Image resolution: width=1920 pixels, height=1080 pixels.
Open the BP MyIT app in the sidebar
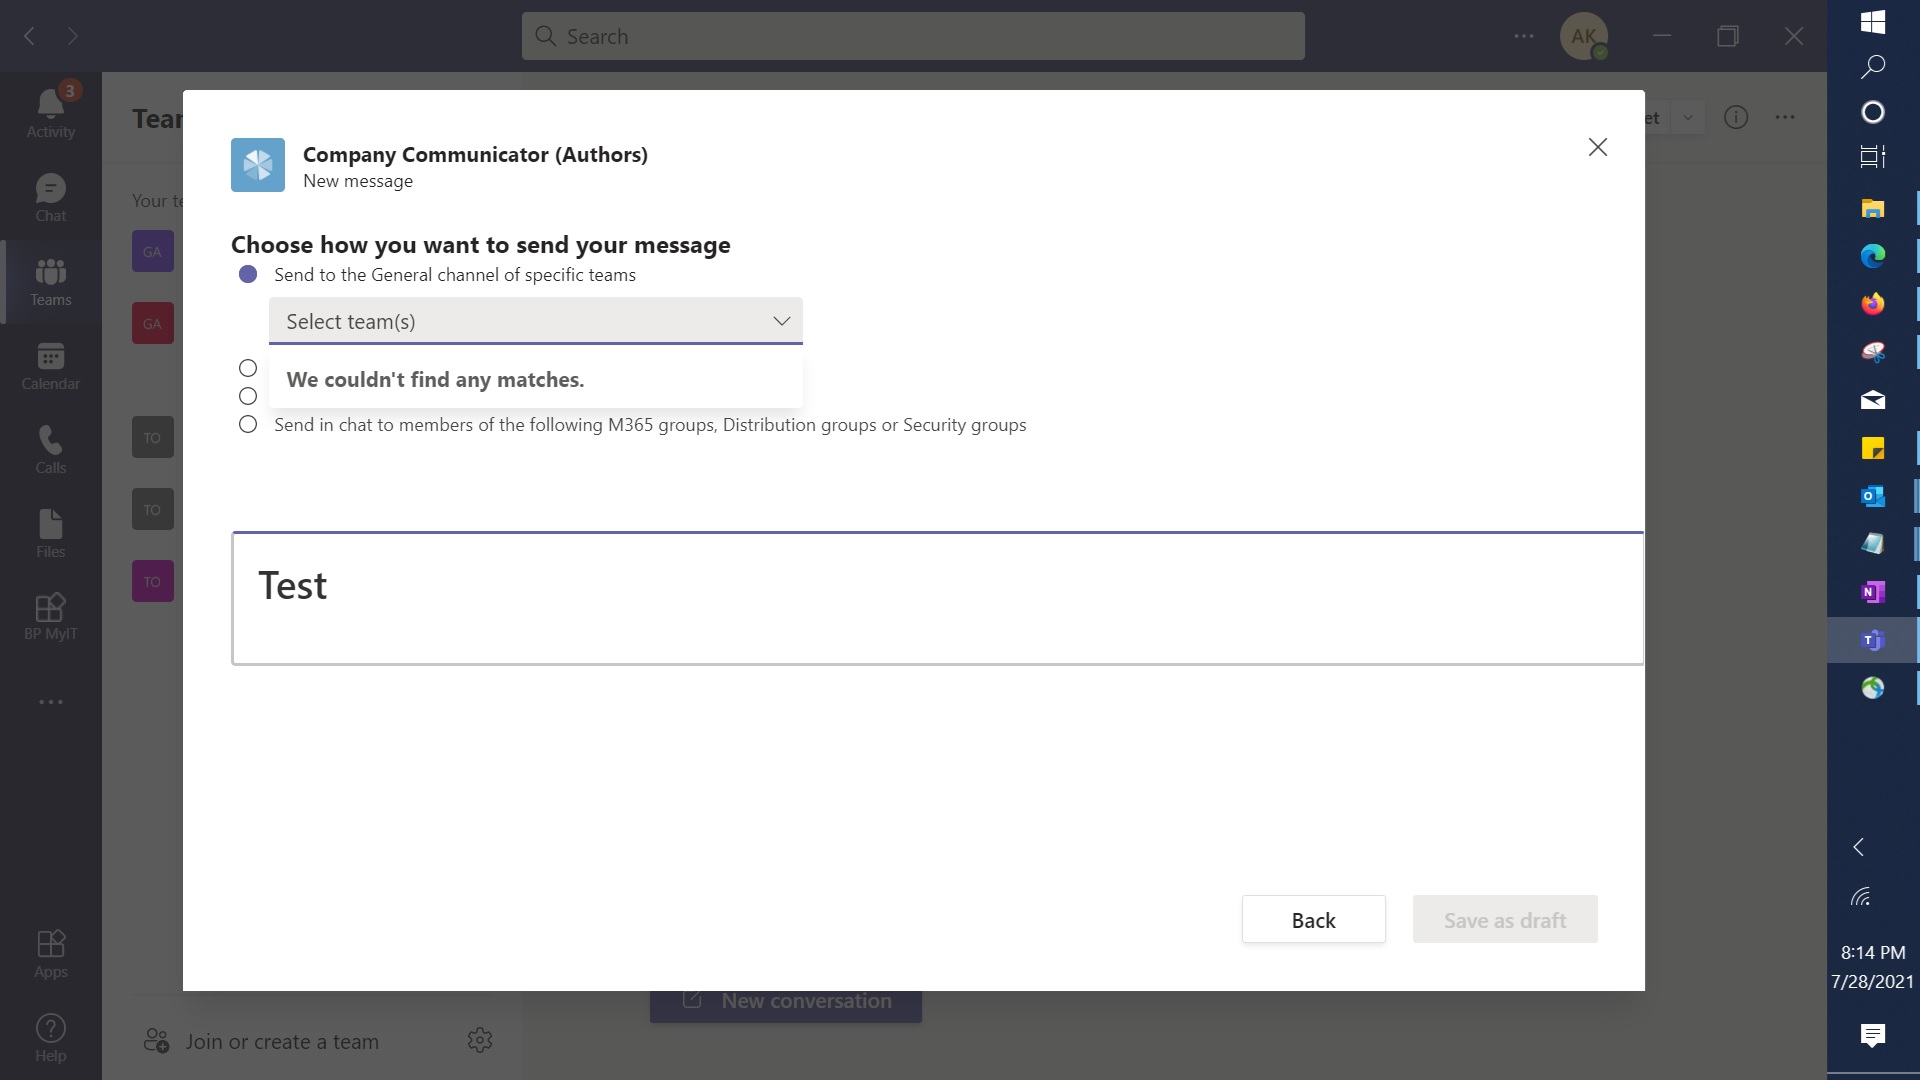coord(49,613)
